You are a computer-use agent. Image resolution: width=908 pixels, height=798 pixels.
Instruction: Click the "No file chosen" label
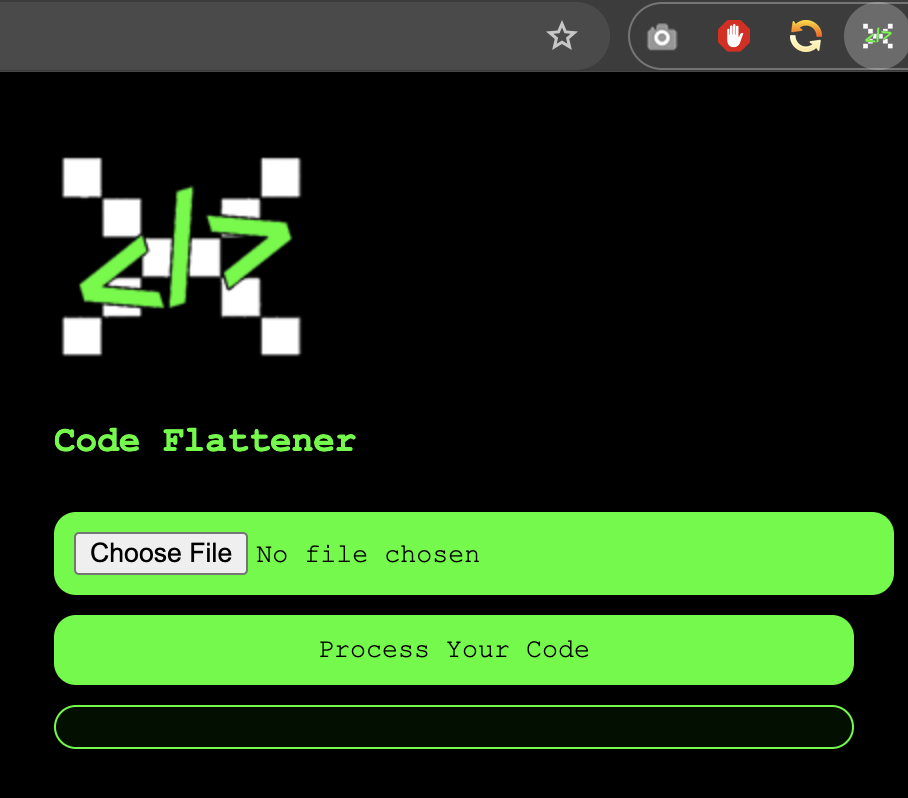coord(368,555)
